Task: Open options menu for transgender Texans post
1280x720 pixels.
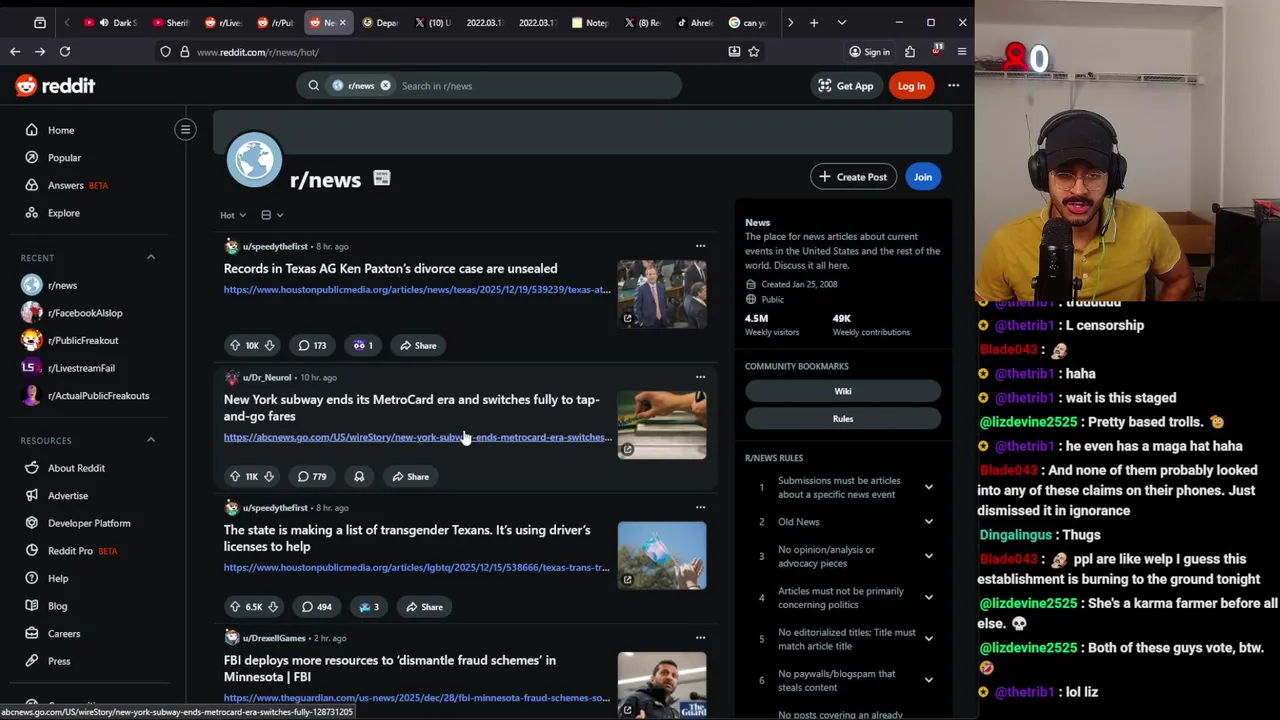Action: [700, 507]
